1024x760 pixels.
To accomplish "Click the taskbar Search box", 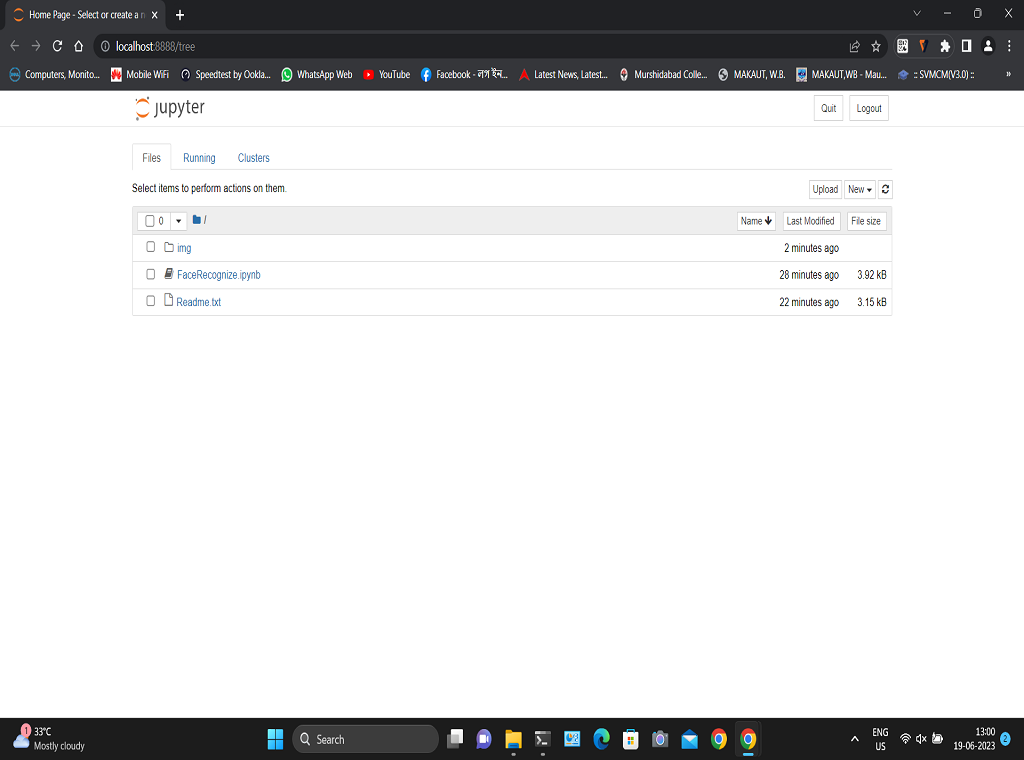I will [366, 739].
